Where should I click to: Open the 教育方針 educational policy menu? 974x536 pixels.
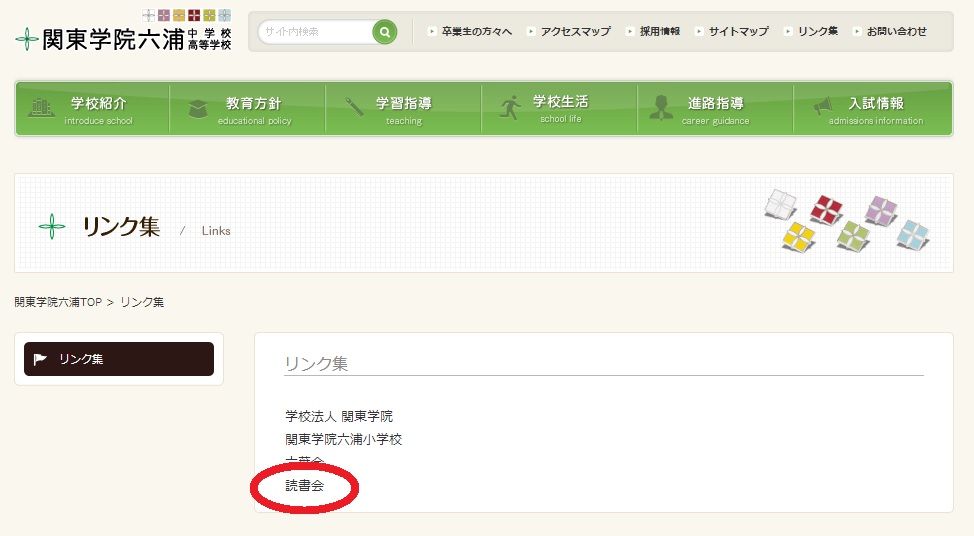click(248, 108)
